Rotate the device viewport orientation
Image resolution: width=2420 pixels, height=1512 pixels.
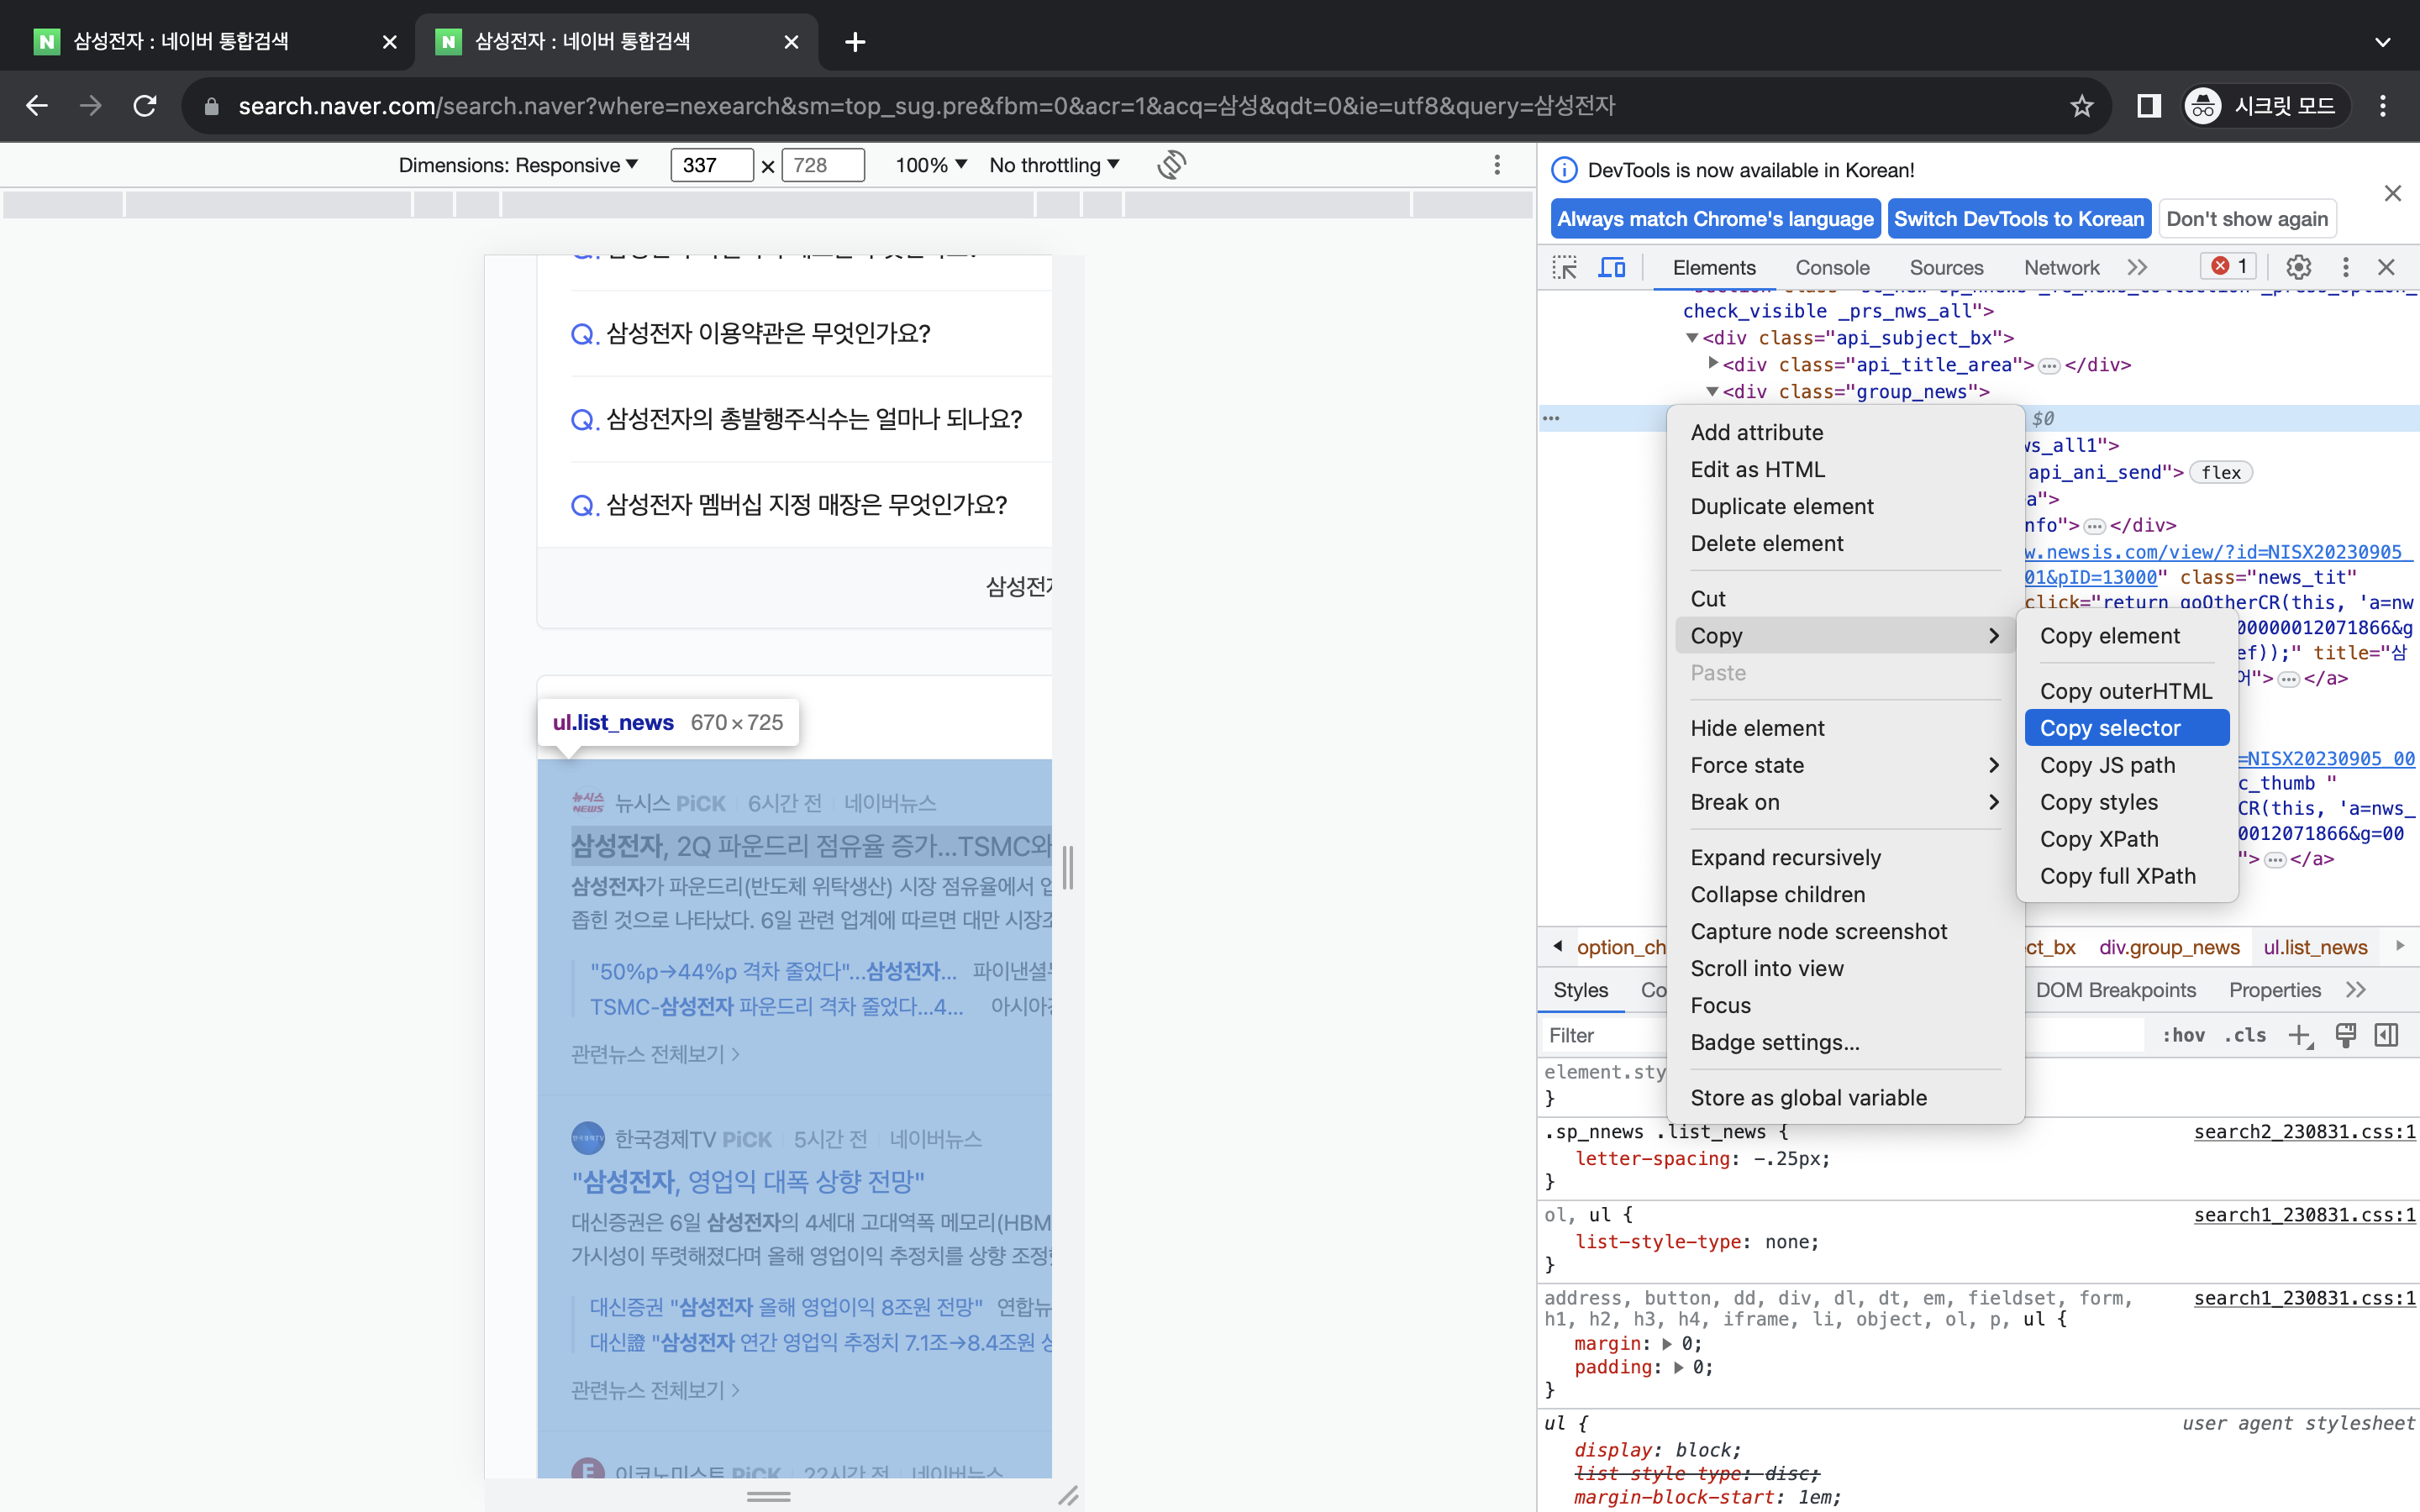tap(1172, 165)
